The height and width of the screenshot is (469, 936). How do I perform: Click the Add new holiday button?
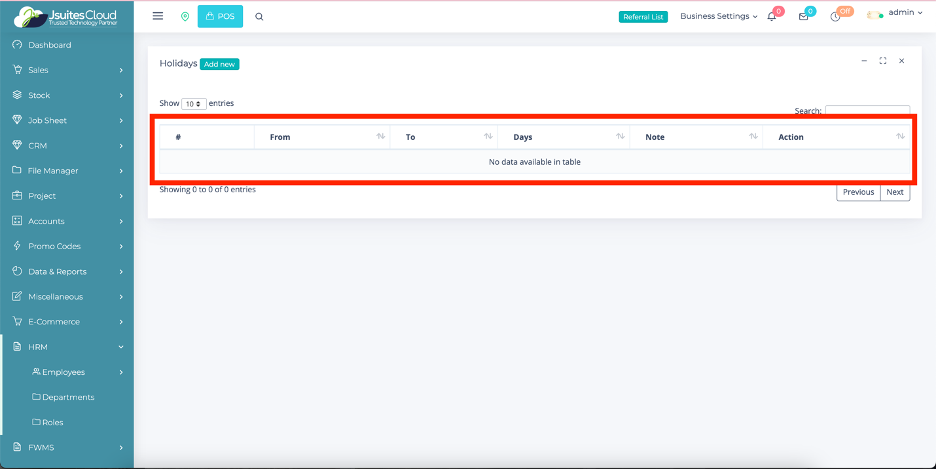point(219,64)
